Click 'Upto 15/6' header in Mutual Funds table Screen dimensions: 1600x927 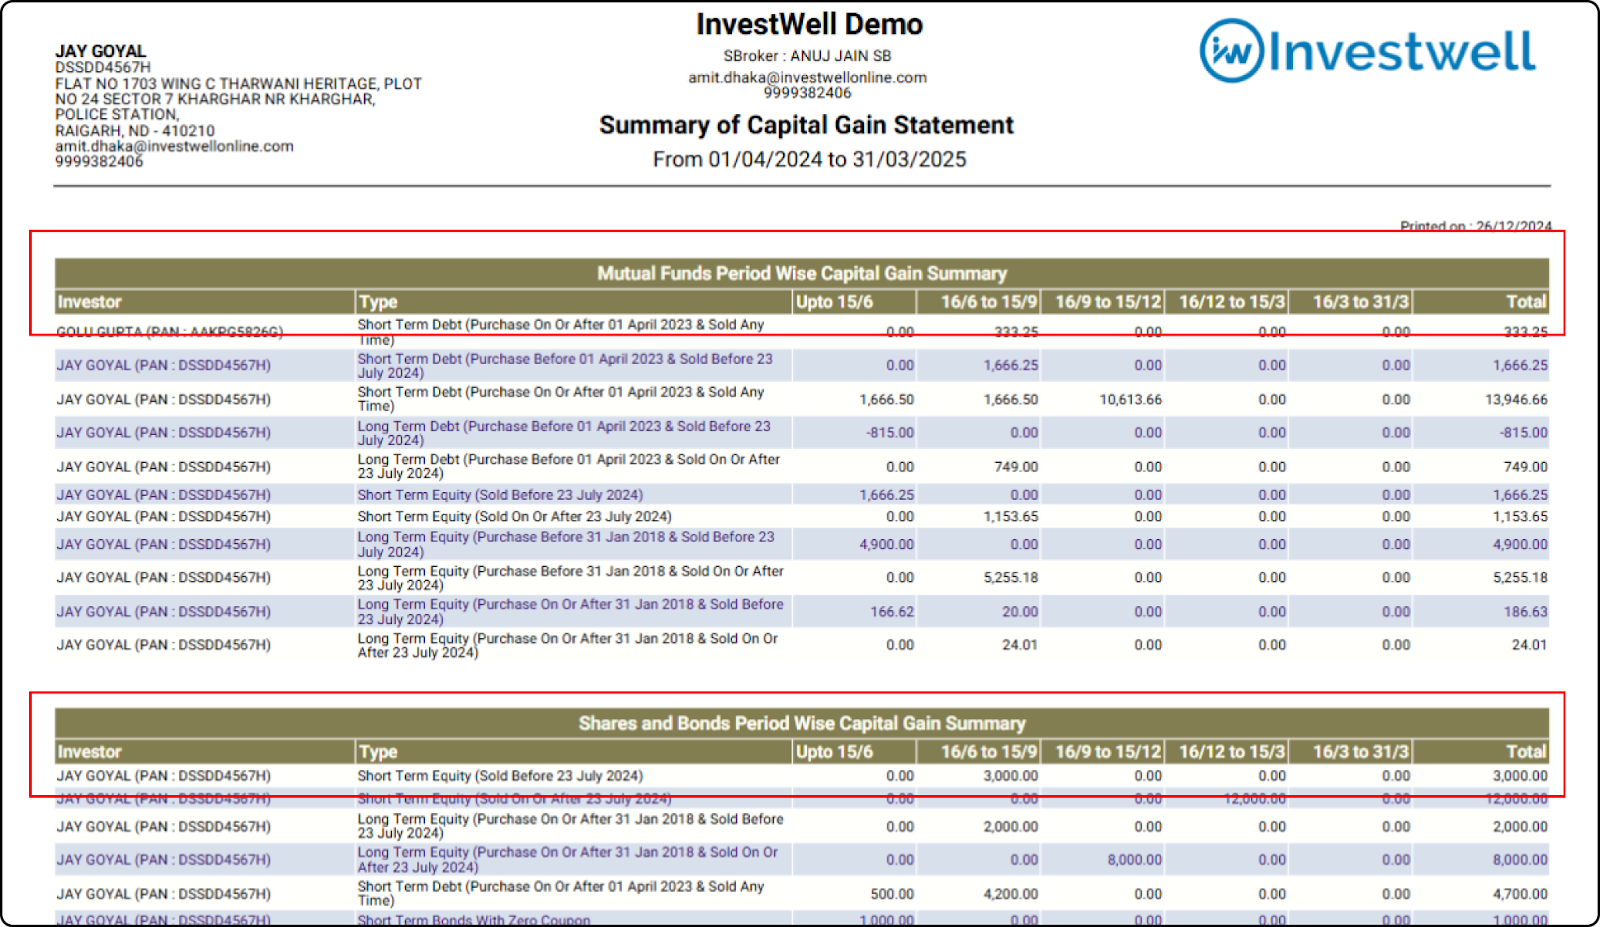tap(854, 302)
